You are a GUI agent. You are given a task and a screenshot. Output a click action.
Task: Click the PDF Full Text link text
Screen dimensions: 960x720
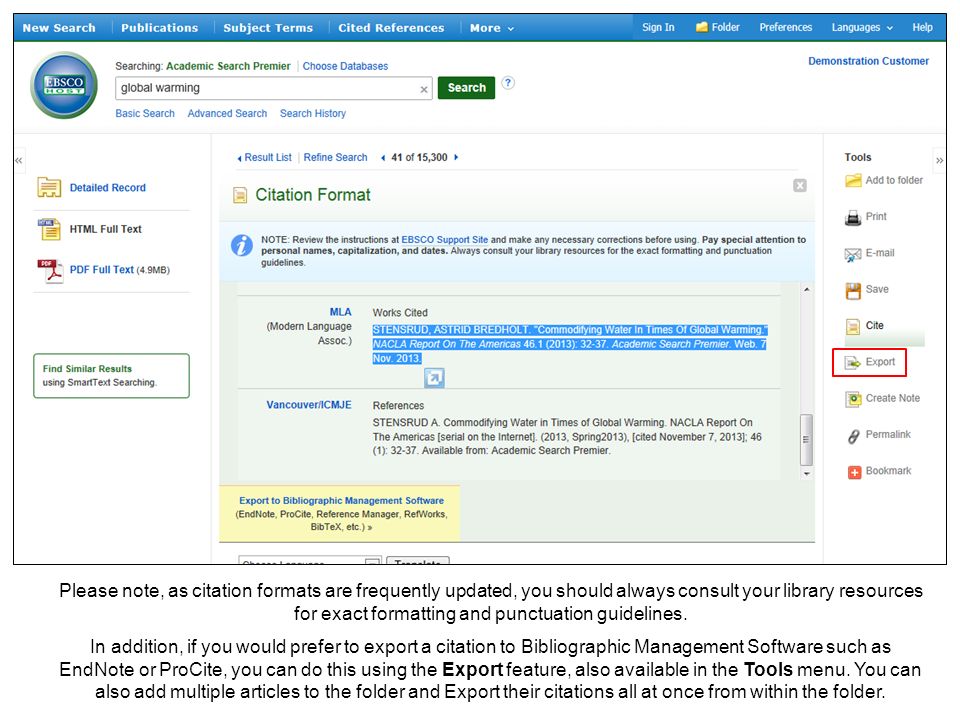pos(102,269)
